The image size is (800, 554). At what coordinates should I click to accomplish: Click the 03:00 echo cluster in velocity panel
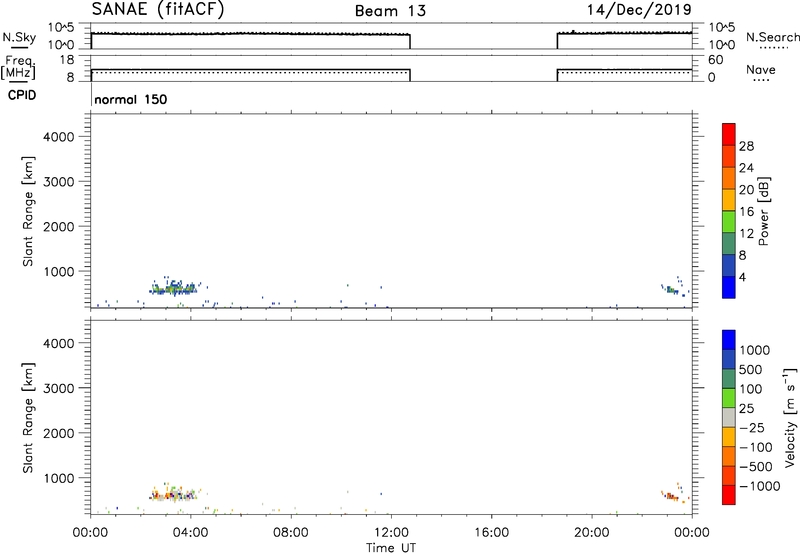(x=174, y=494)
